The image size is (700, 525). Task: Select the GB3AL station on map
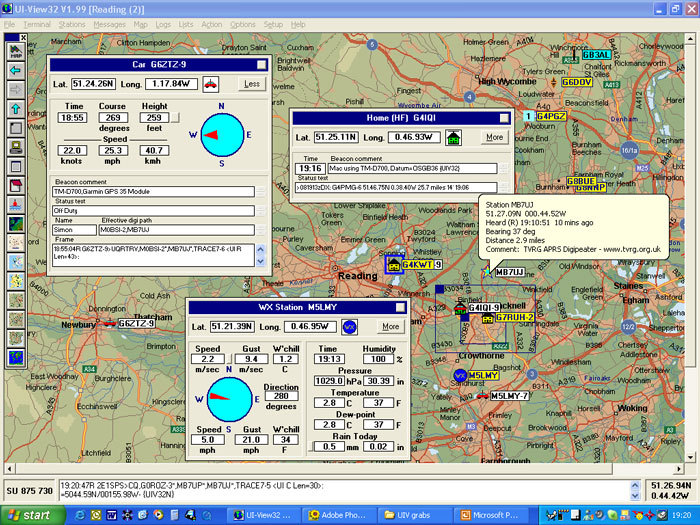pyautogui.click(x=596, y=54)
